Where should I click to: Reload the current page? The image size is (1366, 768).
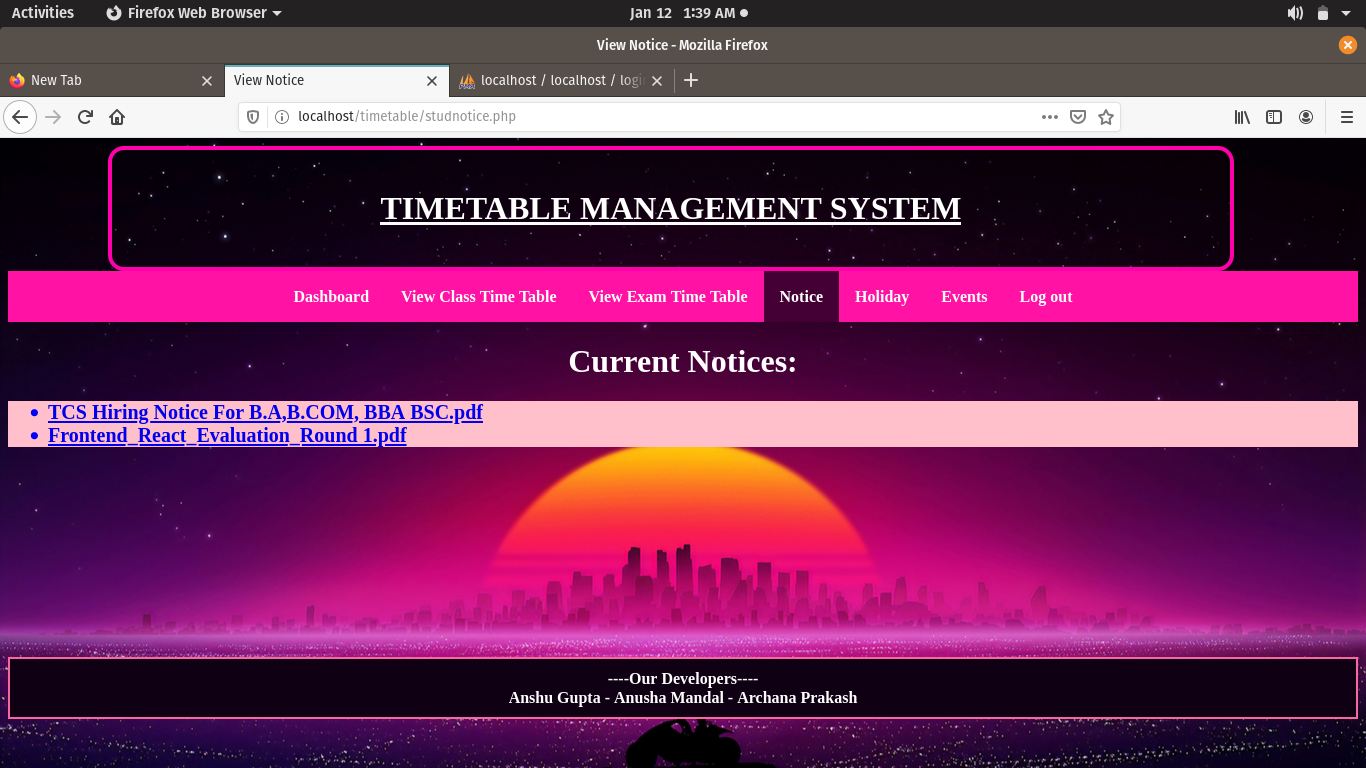pyautogui.click(x=85, y=117)
